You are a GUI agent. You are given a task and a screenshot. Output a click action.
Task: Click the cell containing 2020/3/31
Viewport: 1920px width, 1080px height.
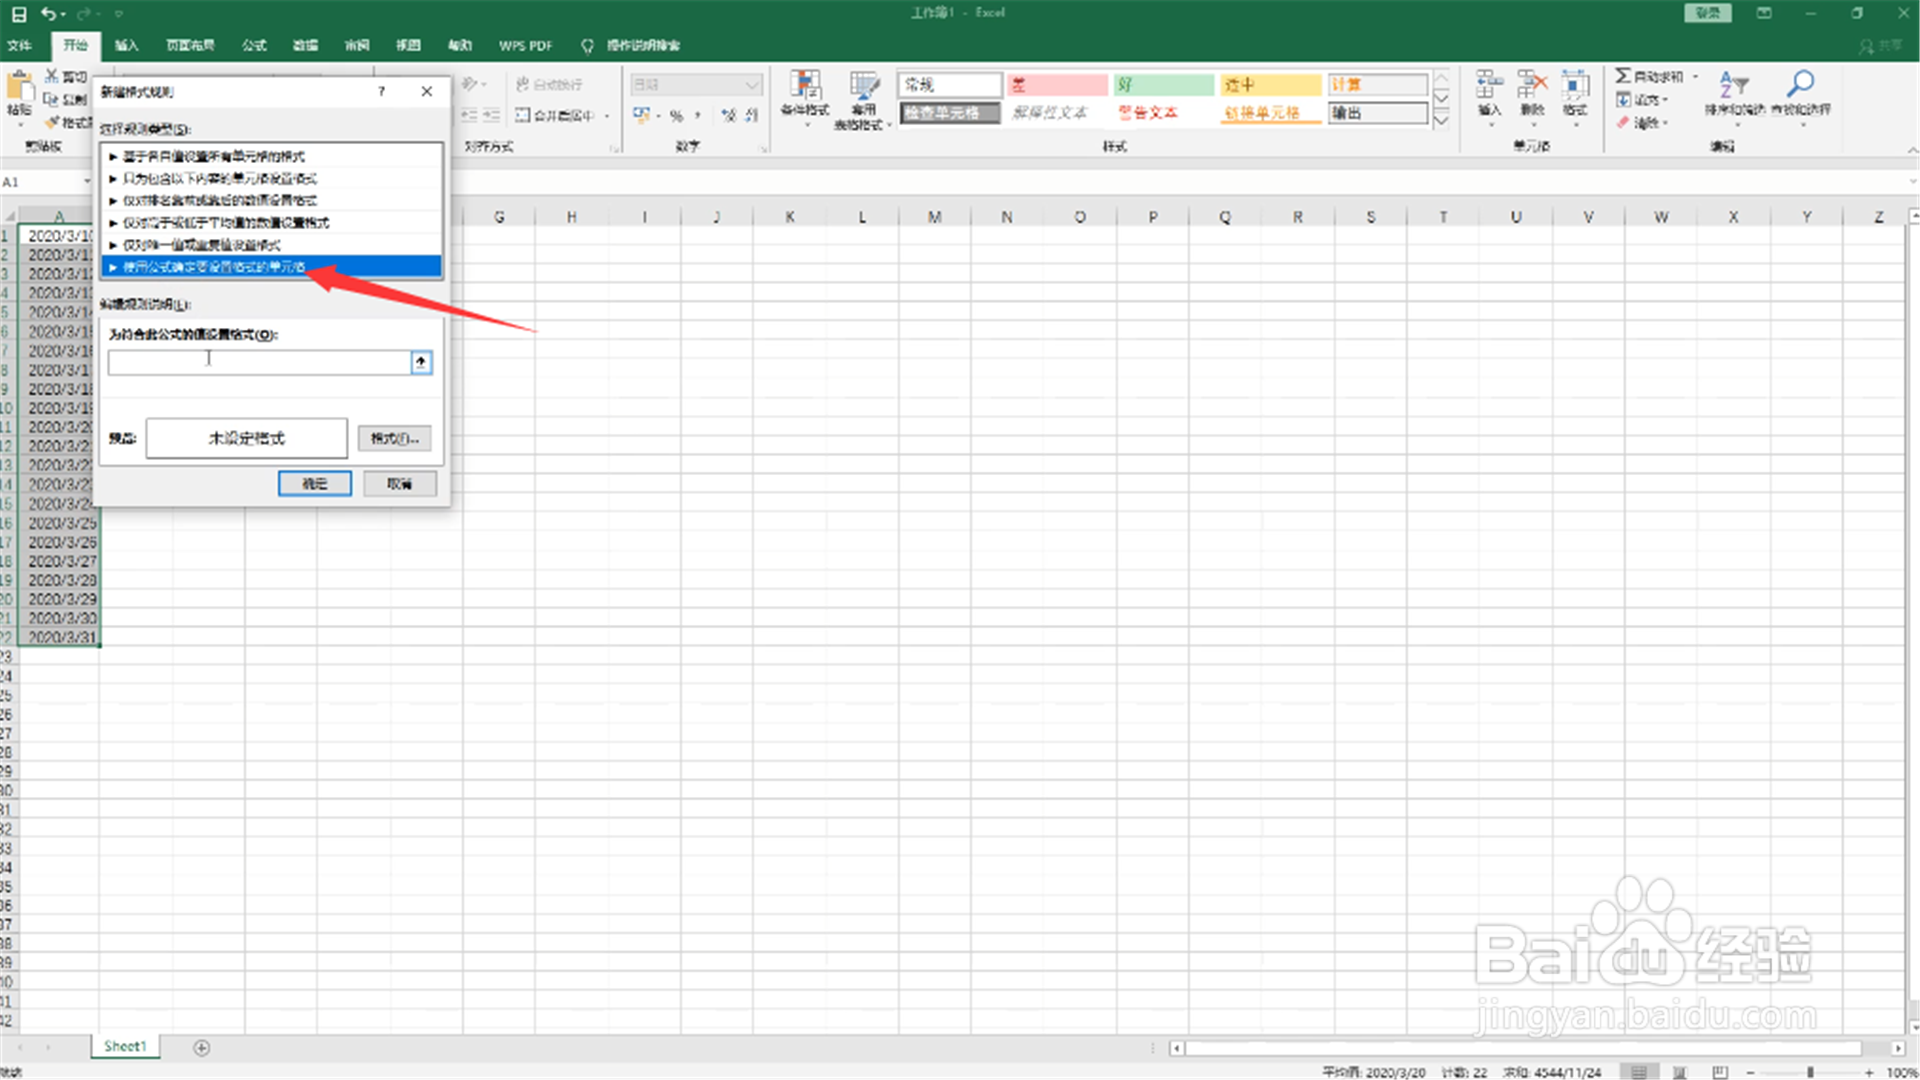[x=59, y=637]
